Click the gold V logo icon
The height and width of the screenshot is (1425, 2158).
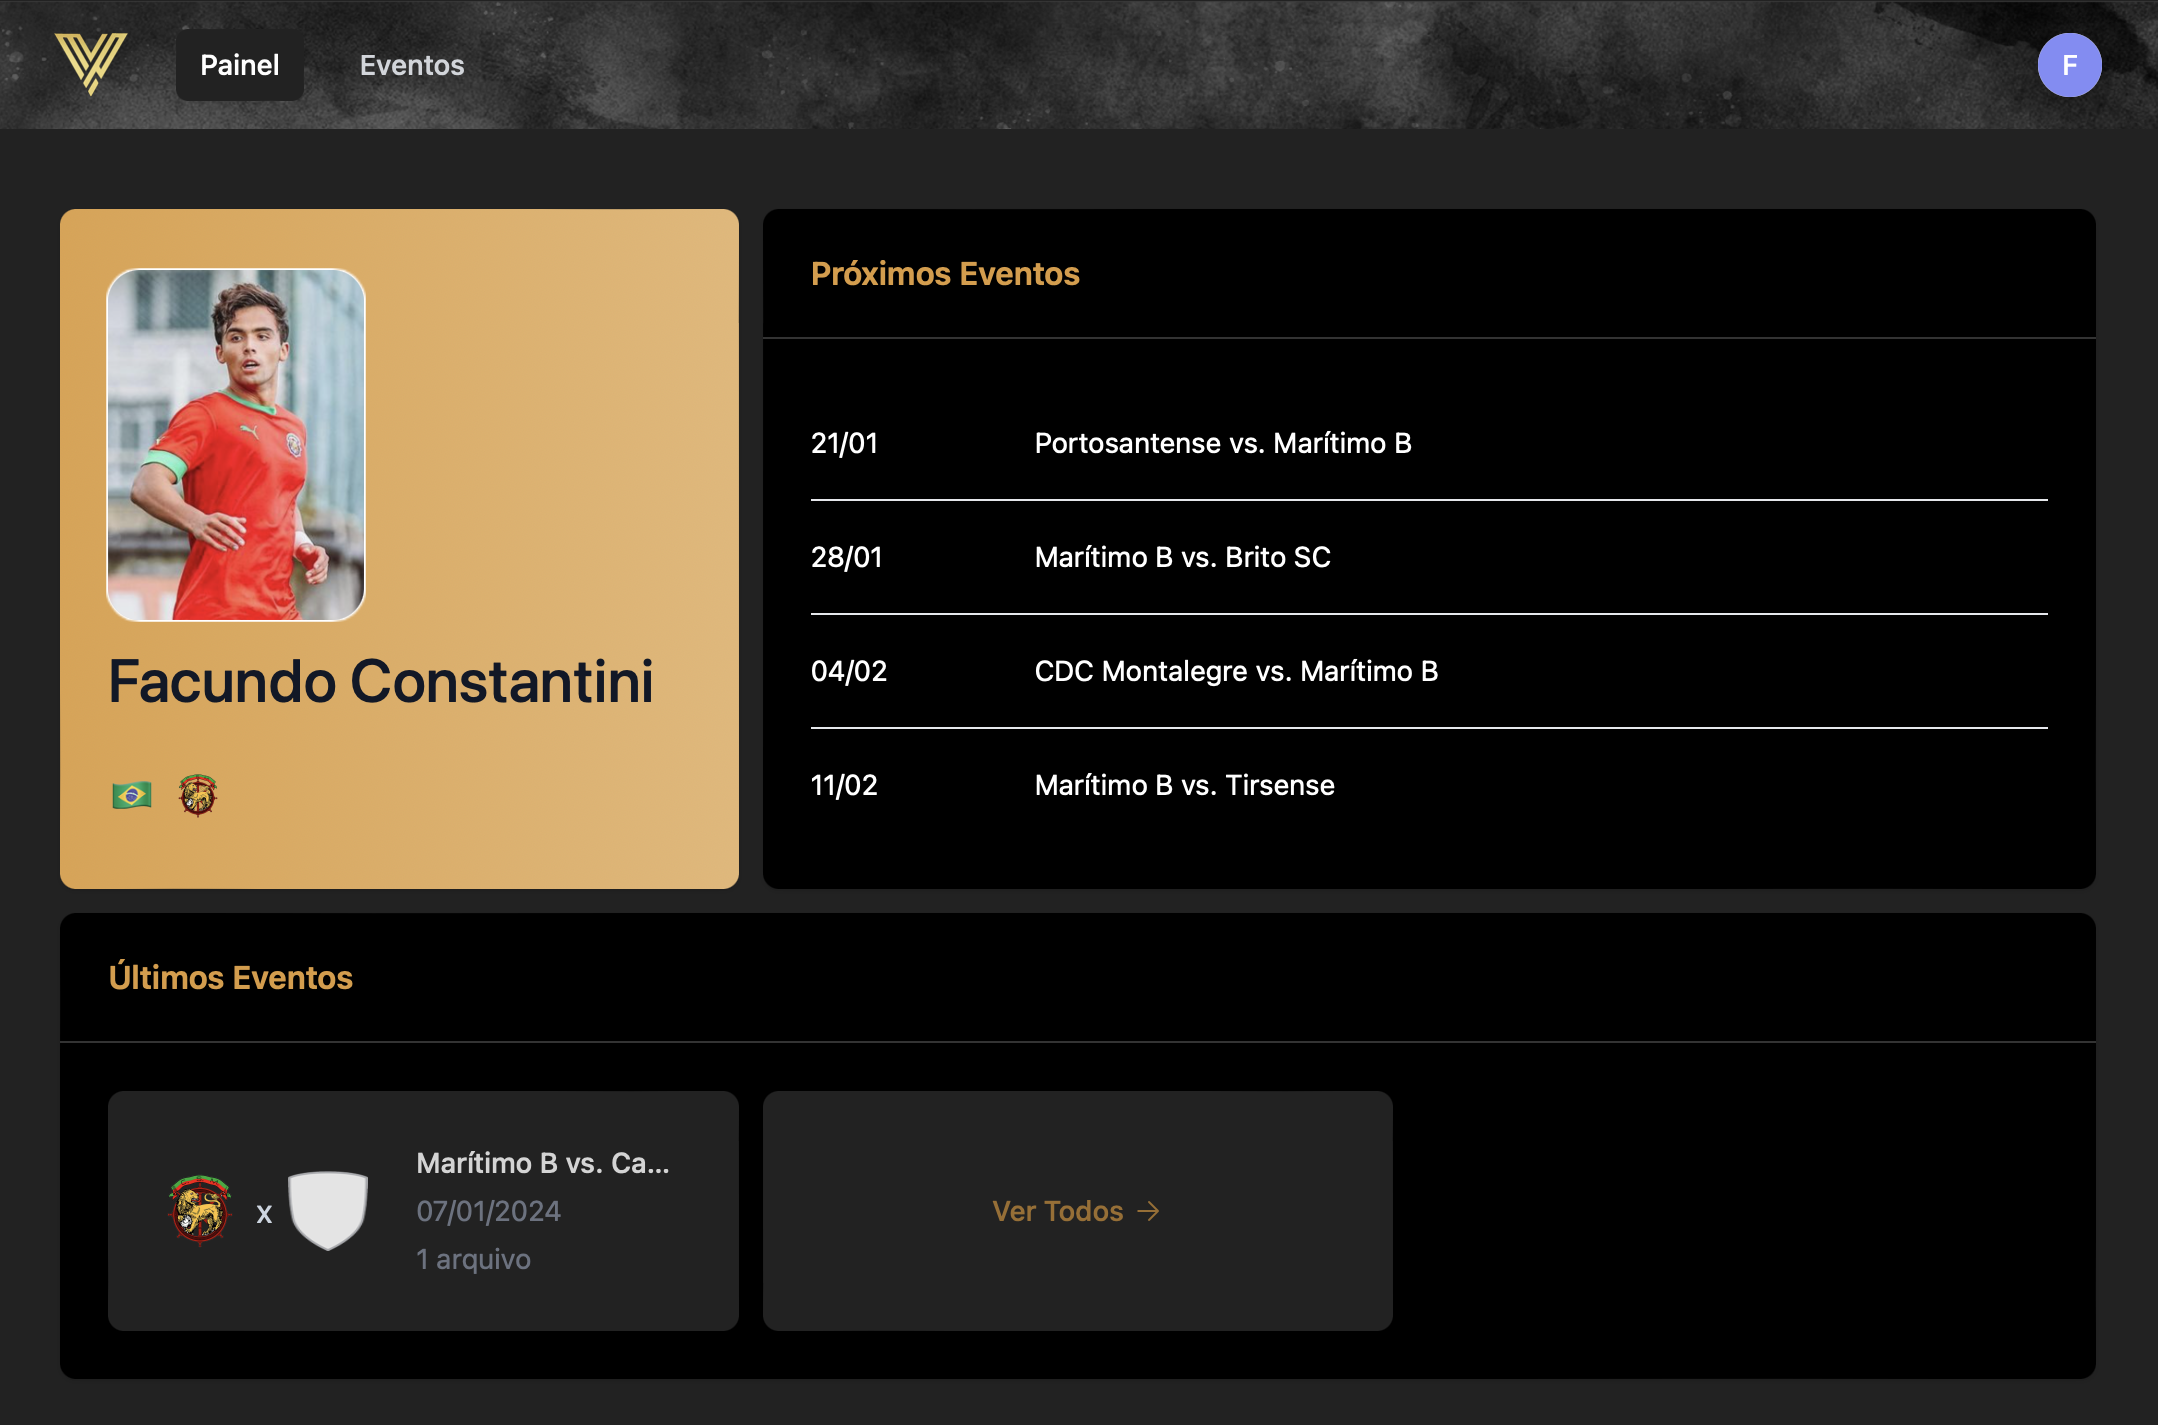point(91,63)
